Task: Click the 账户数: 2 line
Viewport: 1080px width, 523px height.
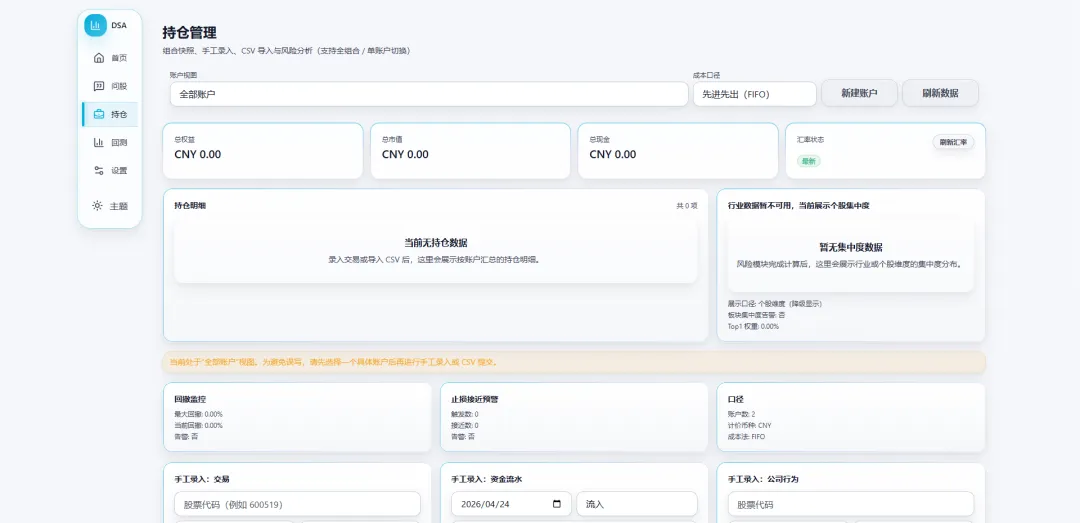Action: click(742, 414)
